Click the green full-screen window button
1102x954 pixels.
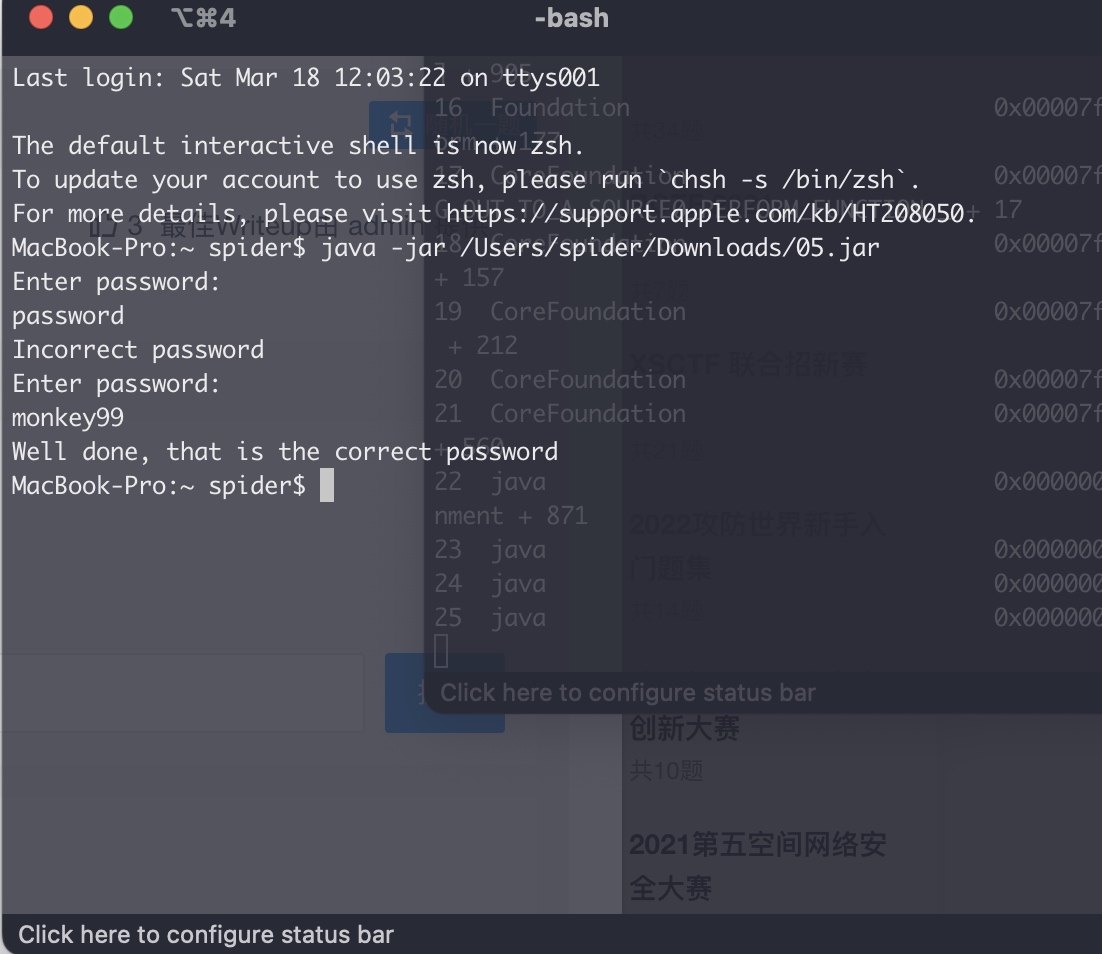(x=120, y=18)
